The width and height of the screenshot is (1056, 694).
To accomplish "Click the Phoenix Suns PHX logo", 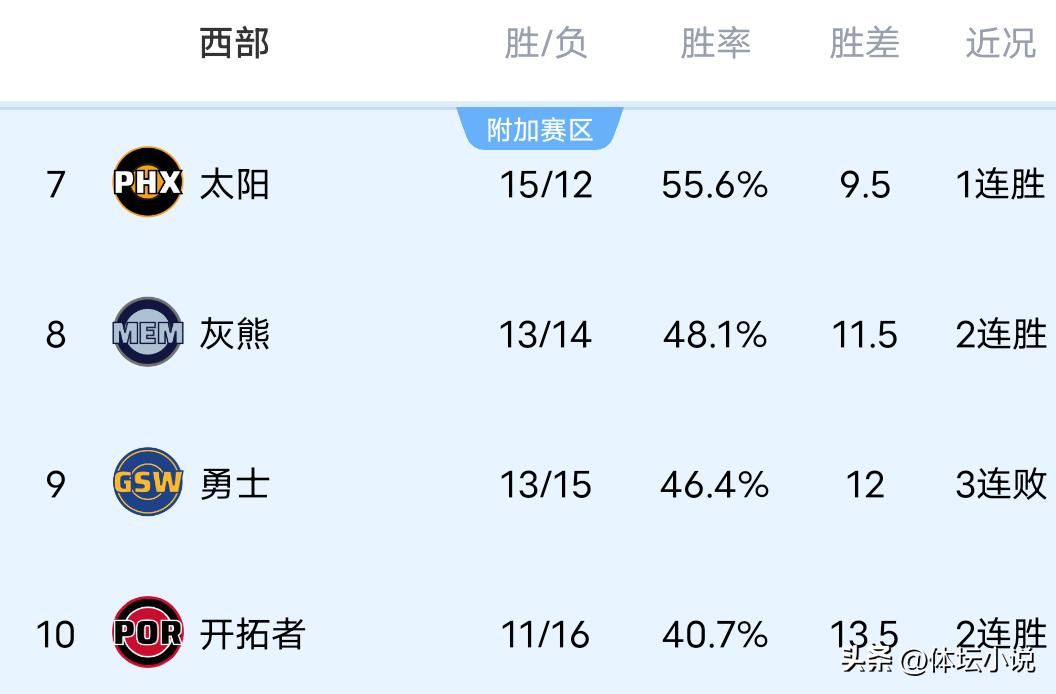I will (x=147, y=182).
